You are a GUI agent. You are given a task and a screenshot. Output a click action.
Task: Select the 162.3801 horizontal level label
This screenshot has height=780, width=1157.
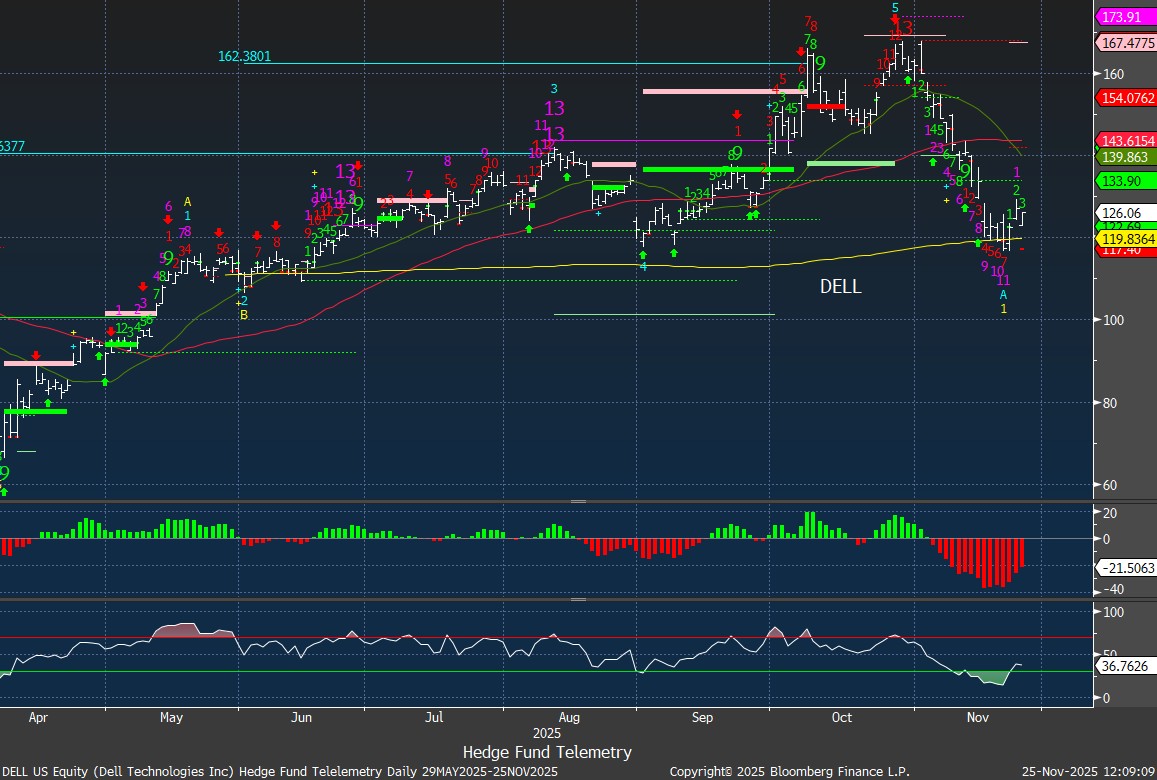point(244,57)
